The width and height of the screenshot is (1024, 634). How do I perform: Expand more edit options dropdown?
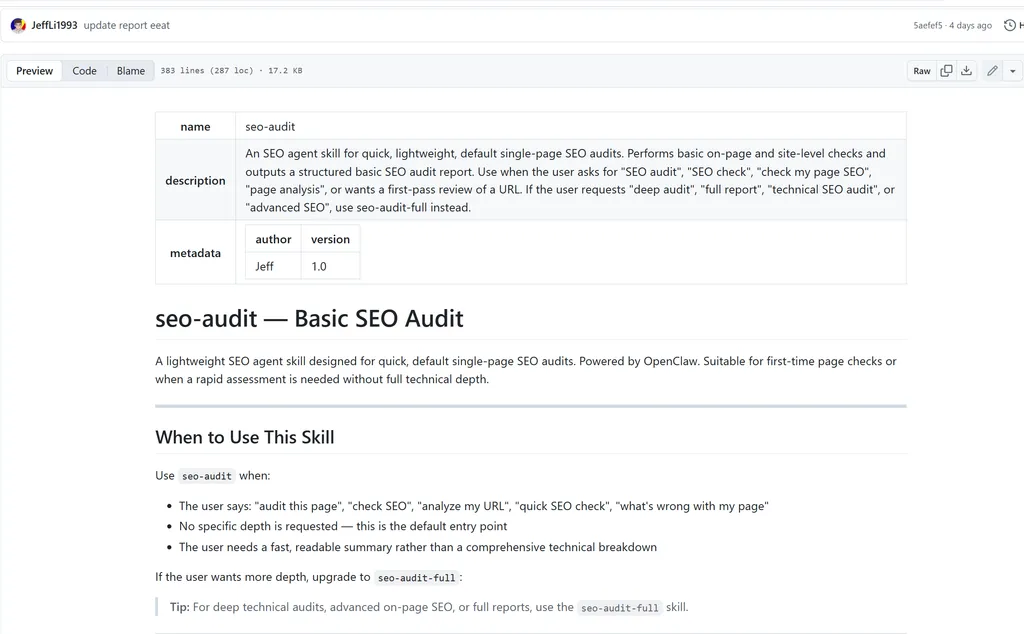(x=1013, y=71)
